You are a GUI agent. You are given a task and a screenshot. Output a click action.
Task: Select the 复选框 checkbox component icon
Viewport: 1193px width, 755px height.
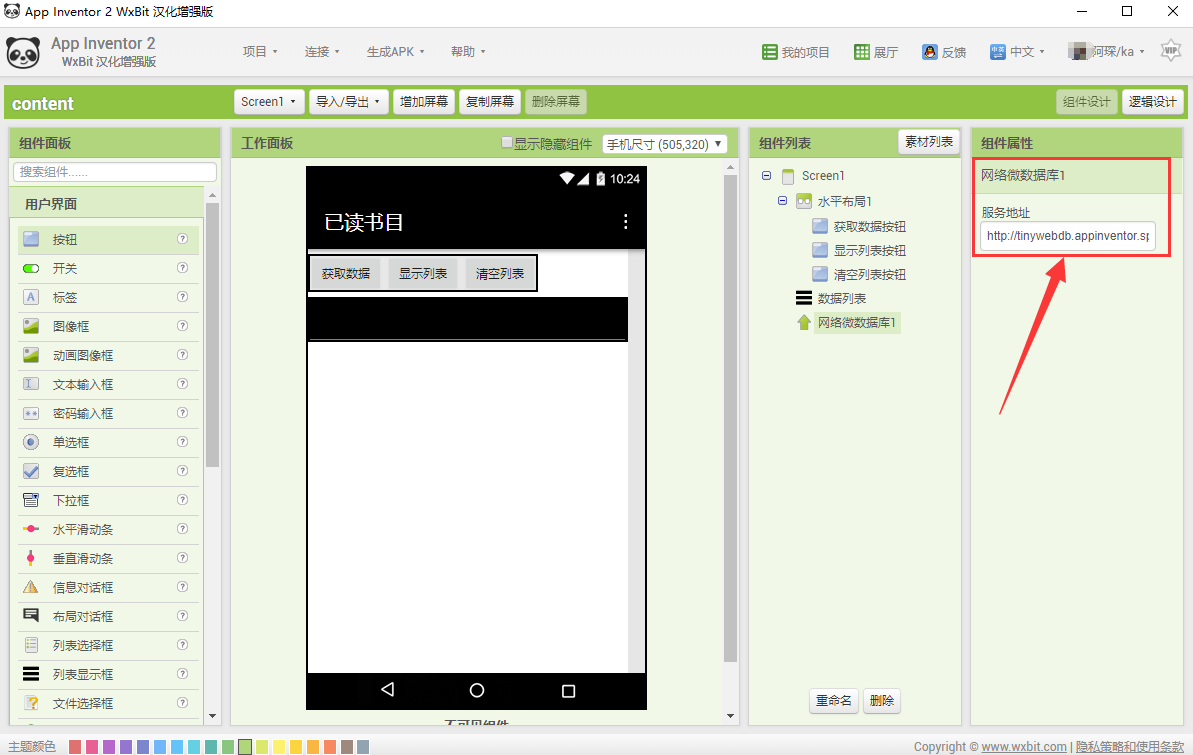pos(30,471)
